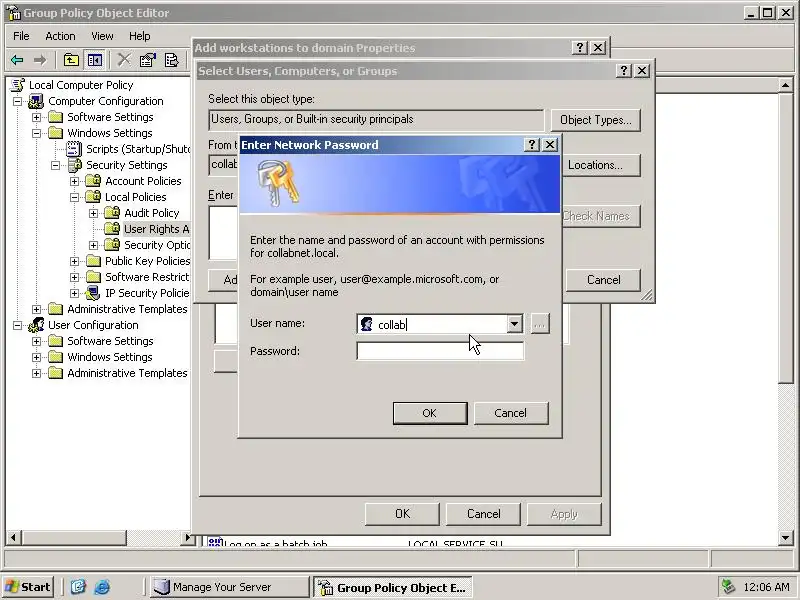Click the Group Policy Object Editor taskbar button
Viewport: 800px width, 600px height.
coord(393,588)
